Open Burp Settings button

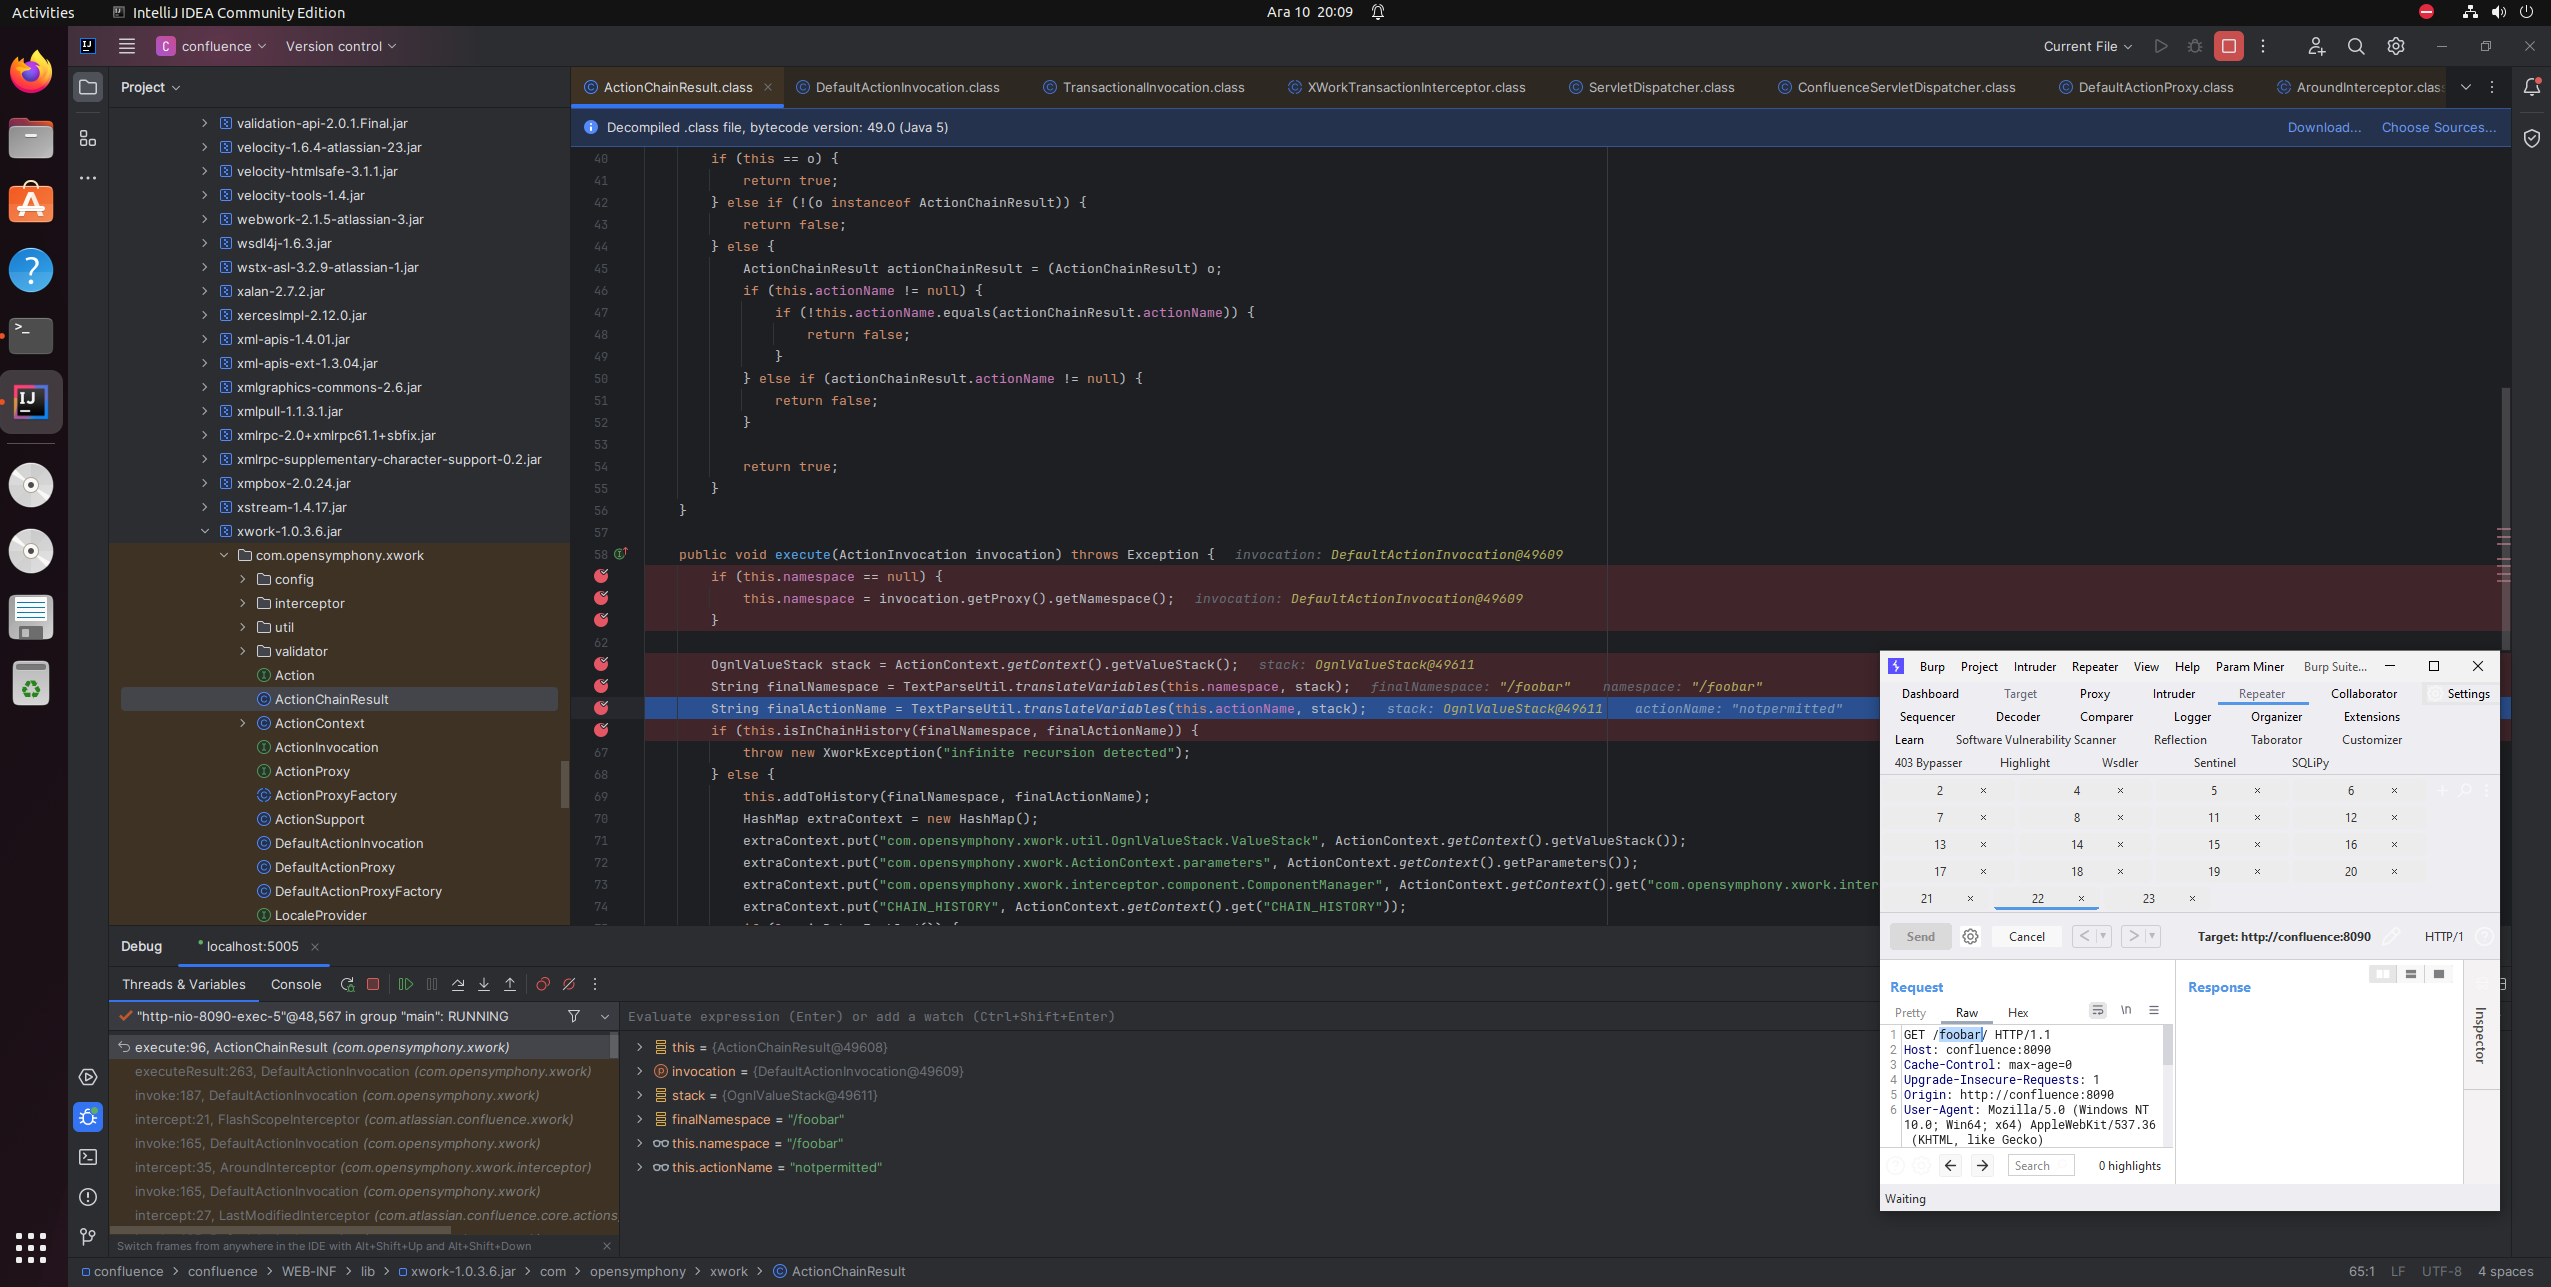tap(2460, 693)
